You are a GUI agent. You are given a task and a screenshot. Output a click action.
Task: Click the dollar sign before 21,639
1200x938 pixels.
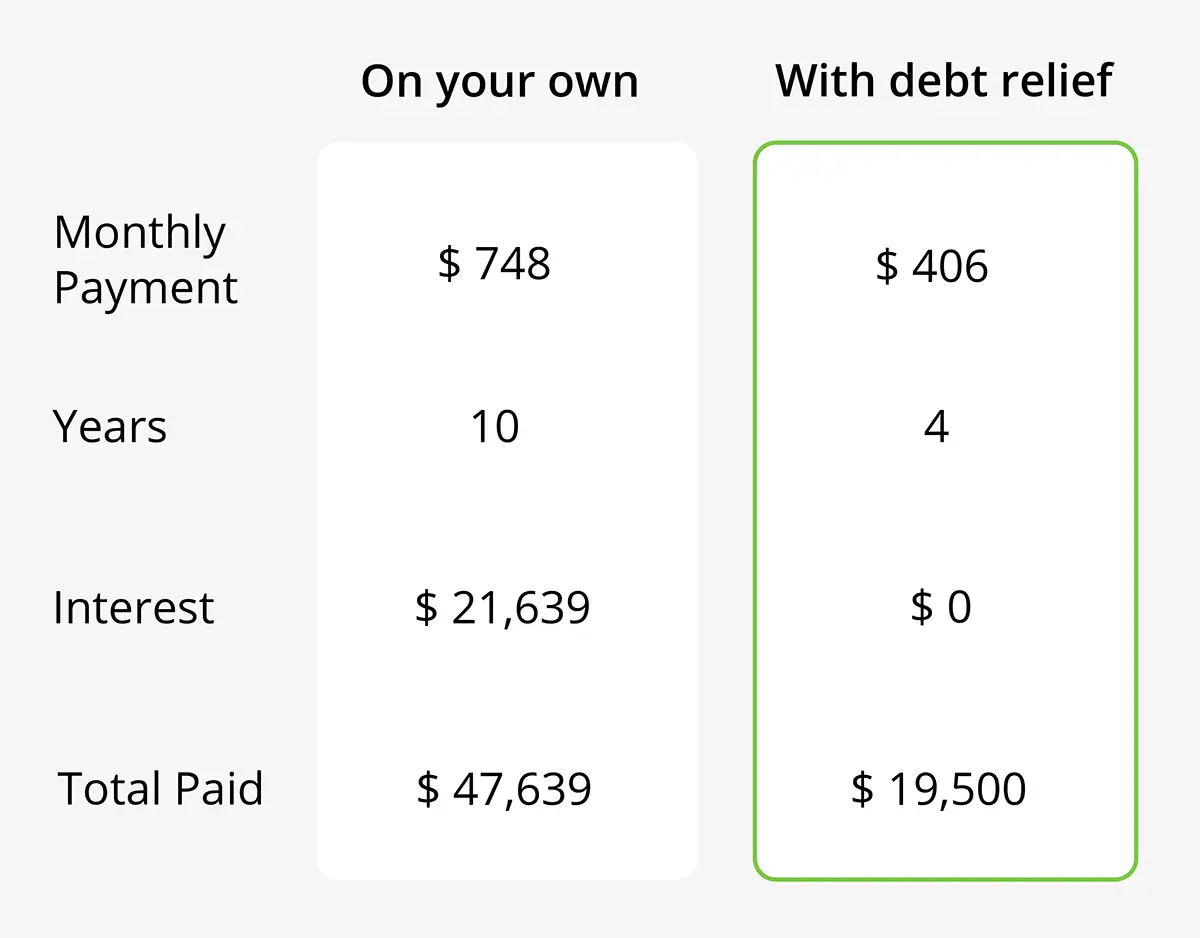click(x=427, y=609)
